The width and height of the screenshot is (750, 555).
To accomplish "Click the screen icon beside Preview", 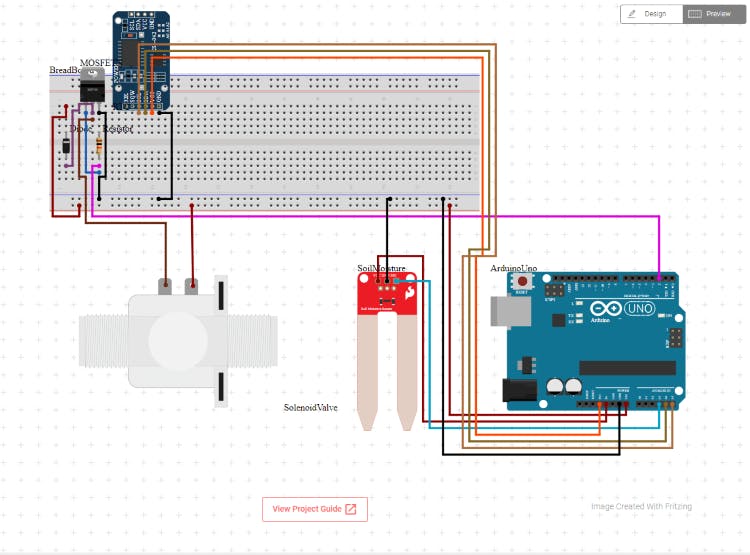I will pyautogui.click(x=694, y=14).
